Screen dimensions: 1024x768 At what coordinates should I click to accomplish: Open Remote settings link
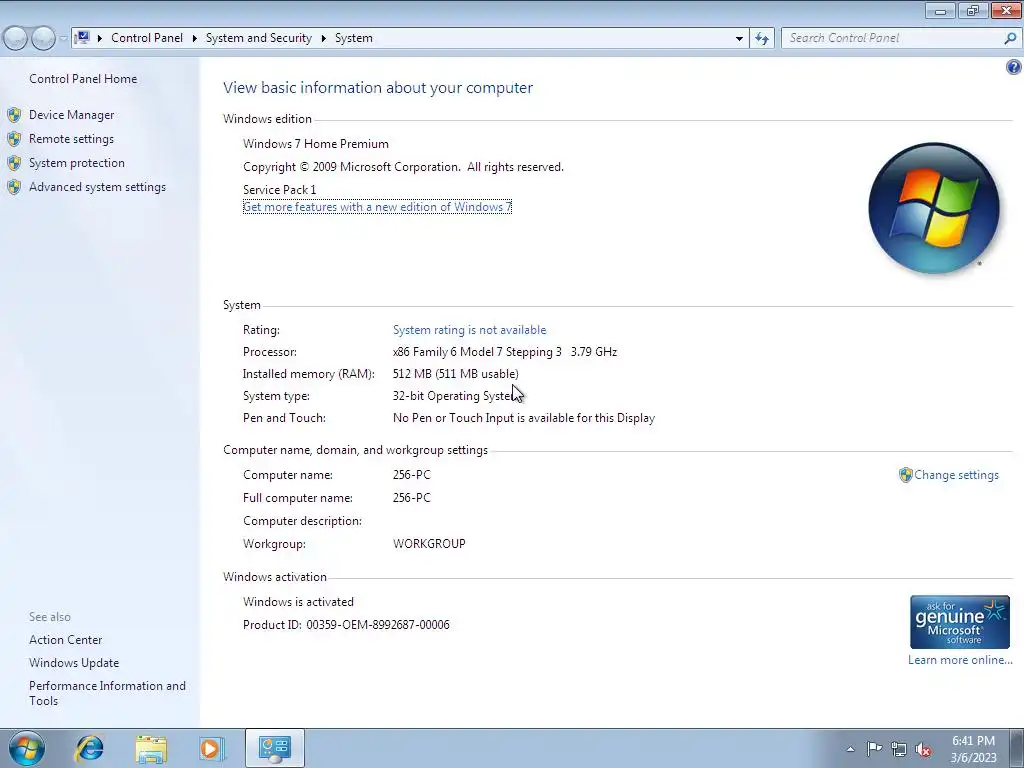pyautogui.click(x=71, y=139)
